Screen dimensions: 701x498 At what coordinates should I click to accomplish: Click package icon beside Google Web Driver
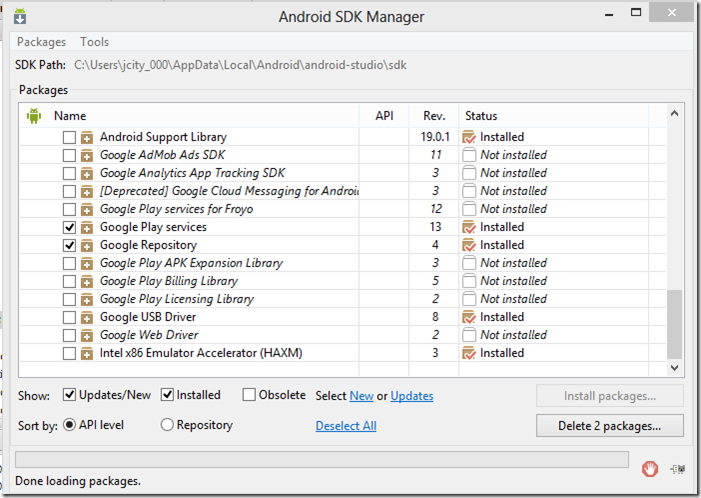pyautogui.click(x=87, y=335)
